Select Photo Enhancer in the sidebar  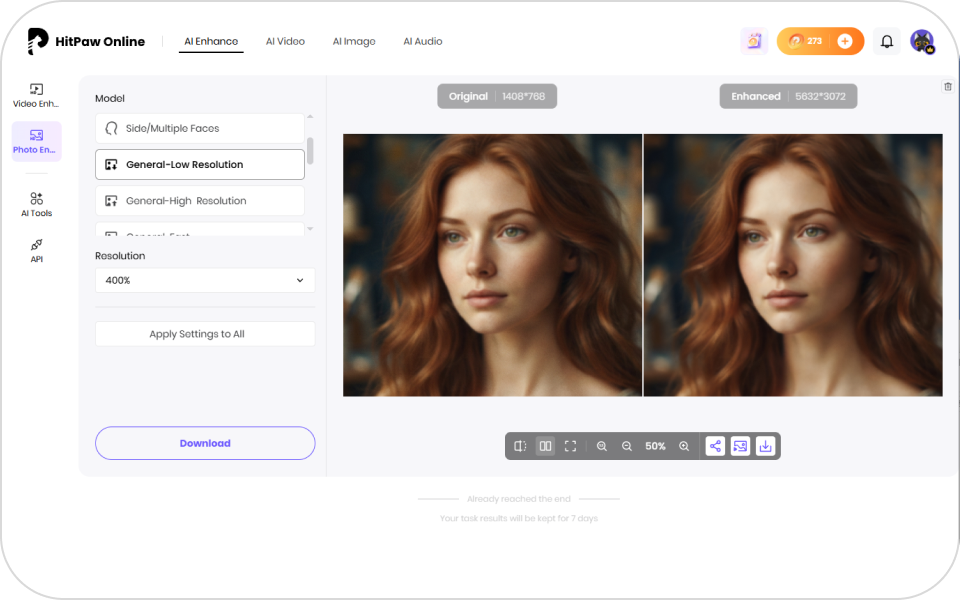coord(36,141)
